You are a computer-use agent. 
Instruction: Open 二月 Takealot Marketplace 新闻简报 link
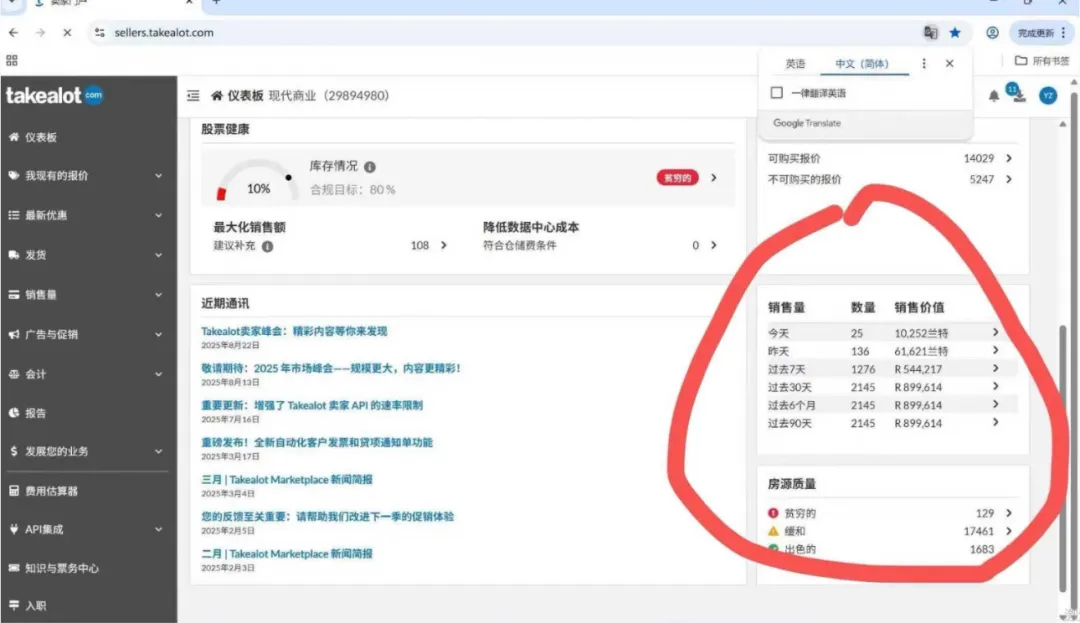pyautogui.click(x=287, y=554)
